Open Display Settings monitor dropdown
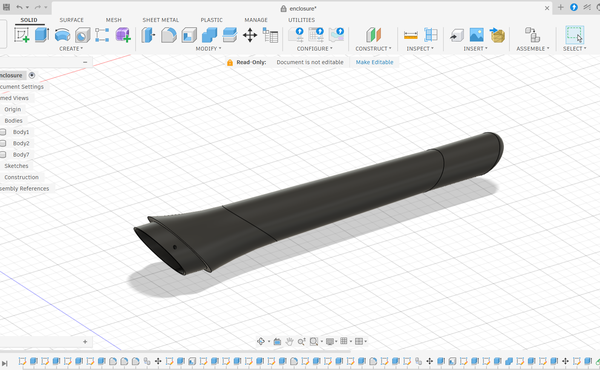The width and height of the screenshot is (600, 370). coord(331,341)
